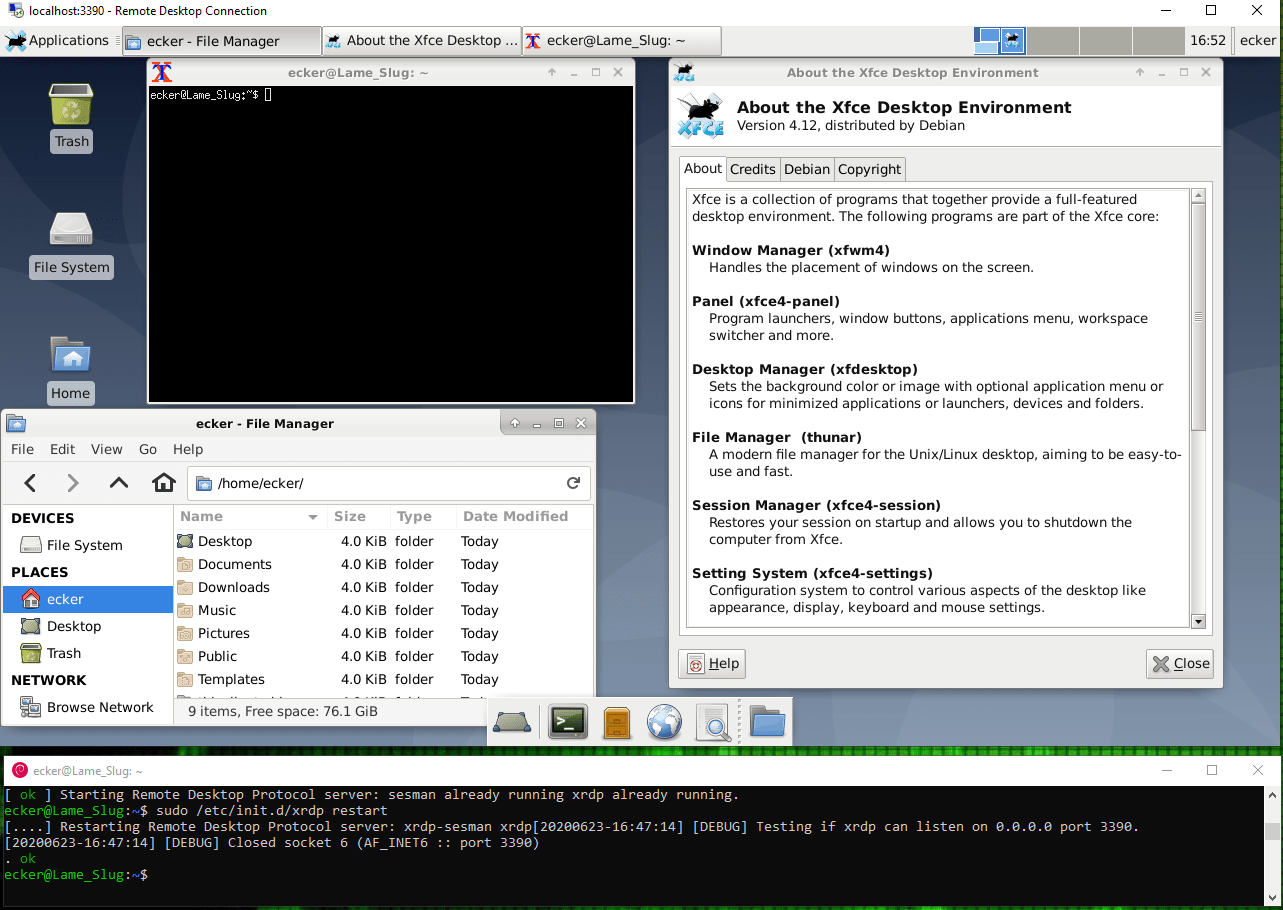1283x910 pixels.
Task: Reload the folder view in File Manager
Action: pyautogui.click(x=573, y=482)
